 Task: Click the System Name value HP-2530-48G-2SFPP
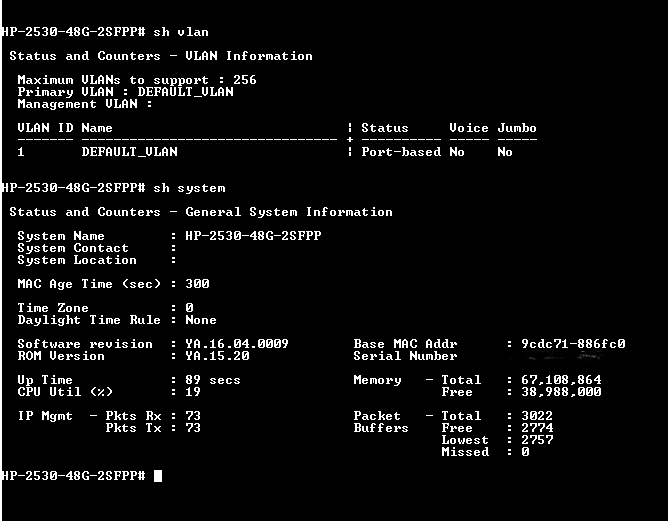253,236
